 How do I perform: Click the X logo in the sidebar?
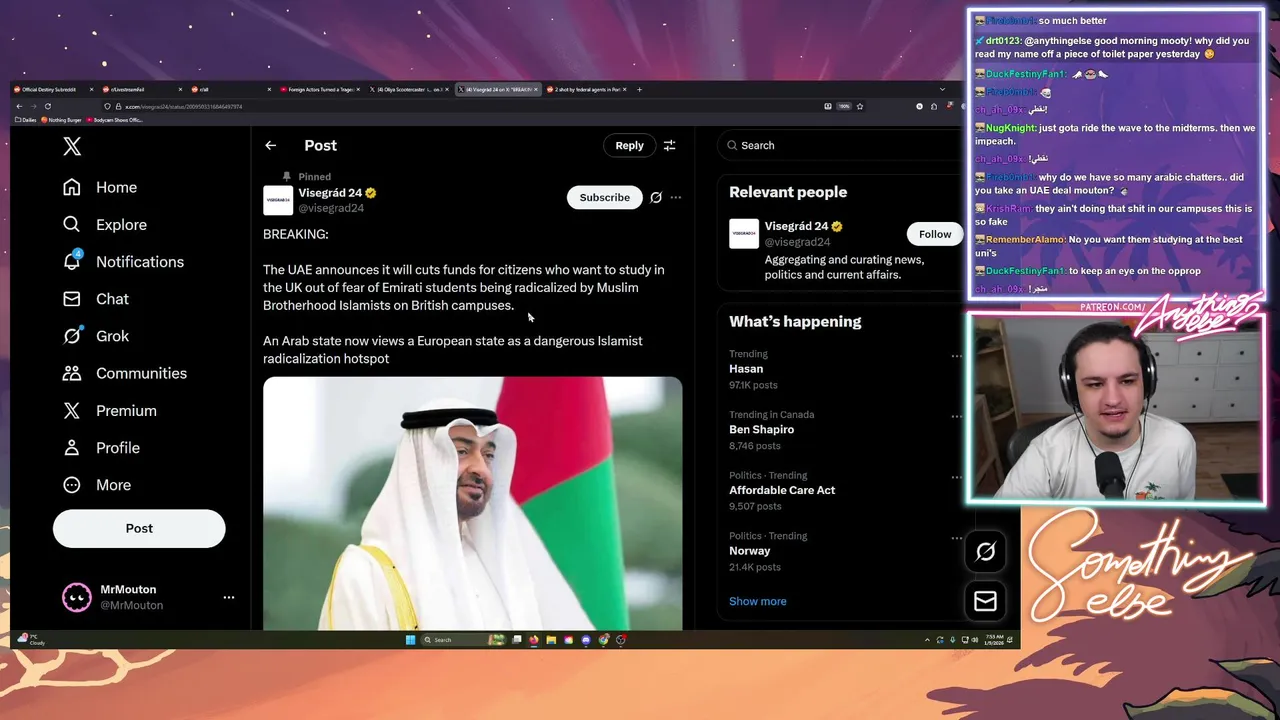click(72, 147)
